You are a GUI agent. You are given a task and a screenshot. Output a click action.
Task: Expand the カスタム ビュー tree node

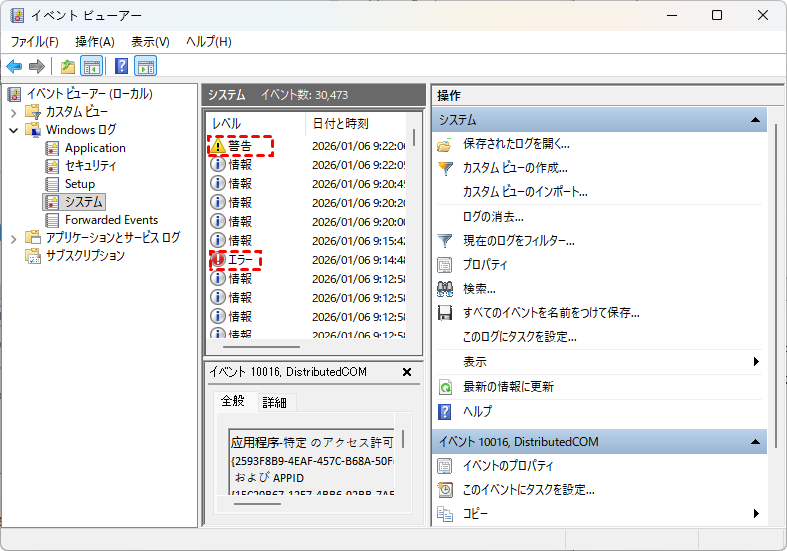click(13, 112)
